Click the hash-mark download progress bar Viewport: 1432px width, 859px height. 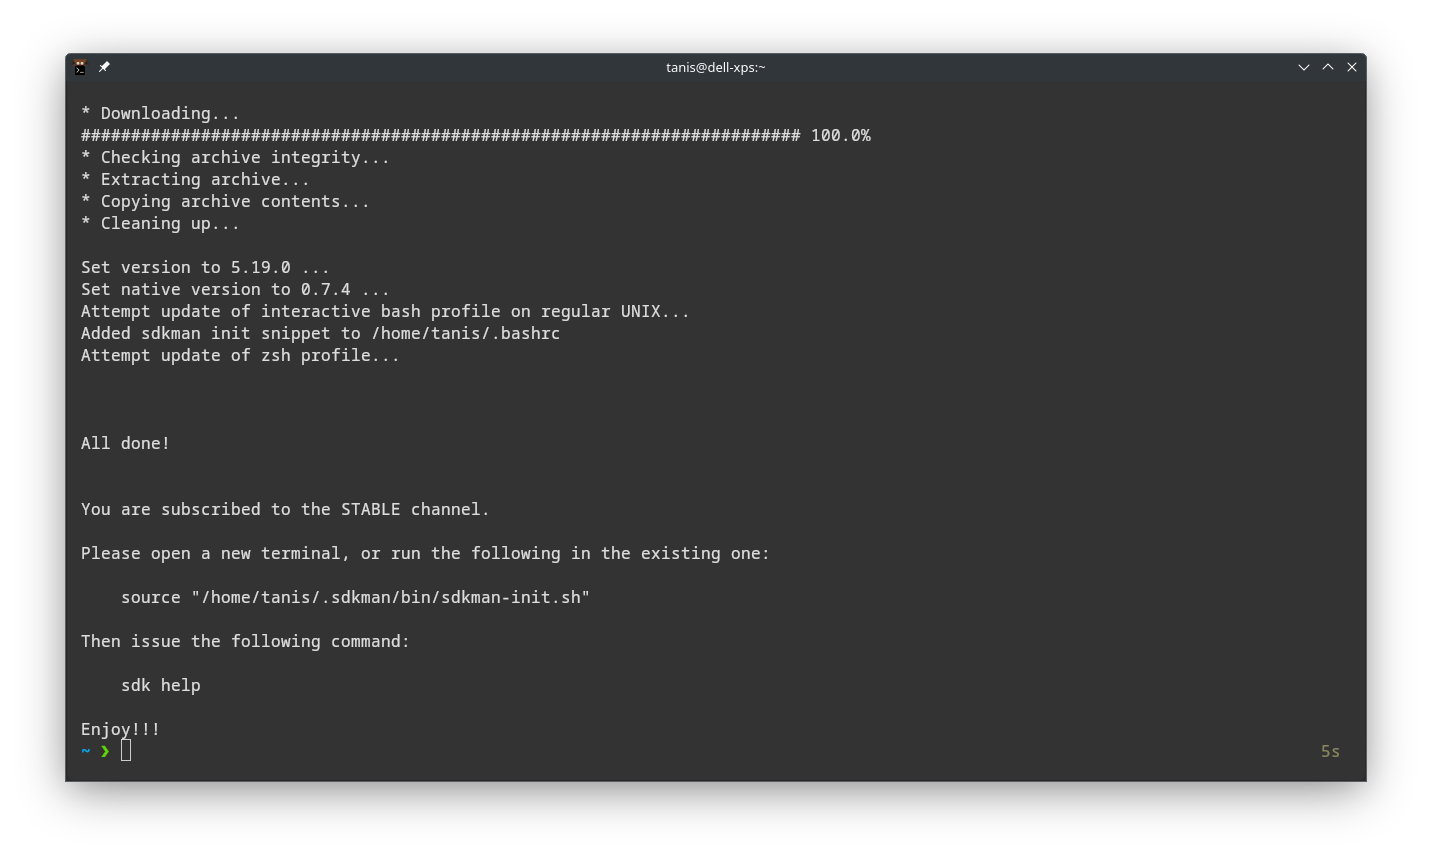point(440,135)
